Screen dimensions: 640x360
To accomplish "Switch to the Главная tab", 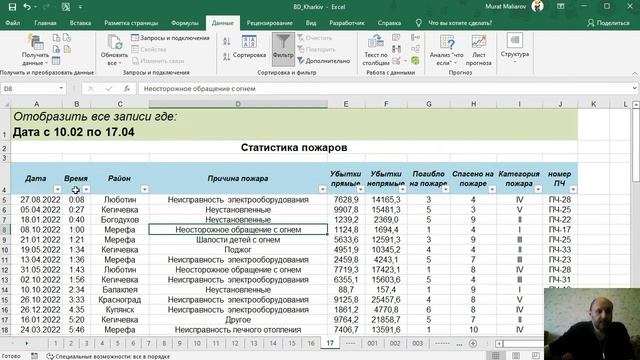I will pos(45,23).
